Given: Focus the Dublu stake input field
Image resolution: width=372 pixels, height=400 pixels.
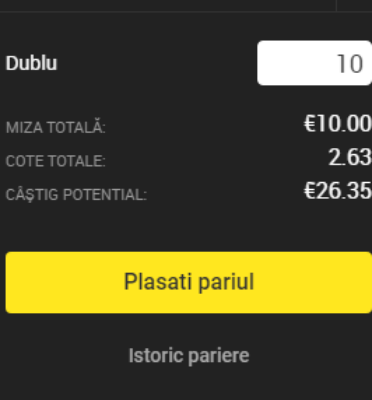Looking at the screenshot, I should pyautogui.click(x=314, y=63).
